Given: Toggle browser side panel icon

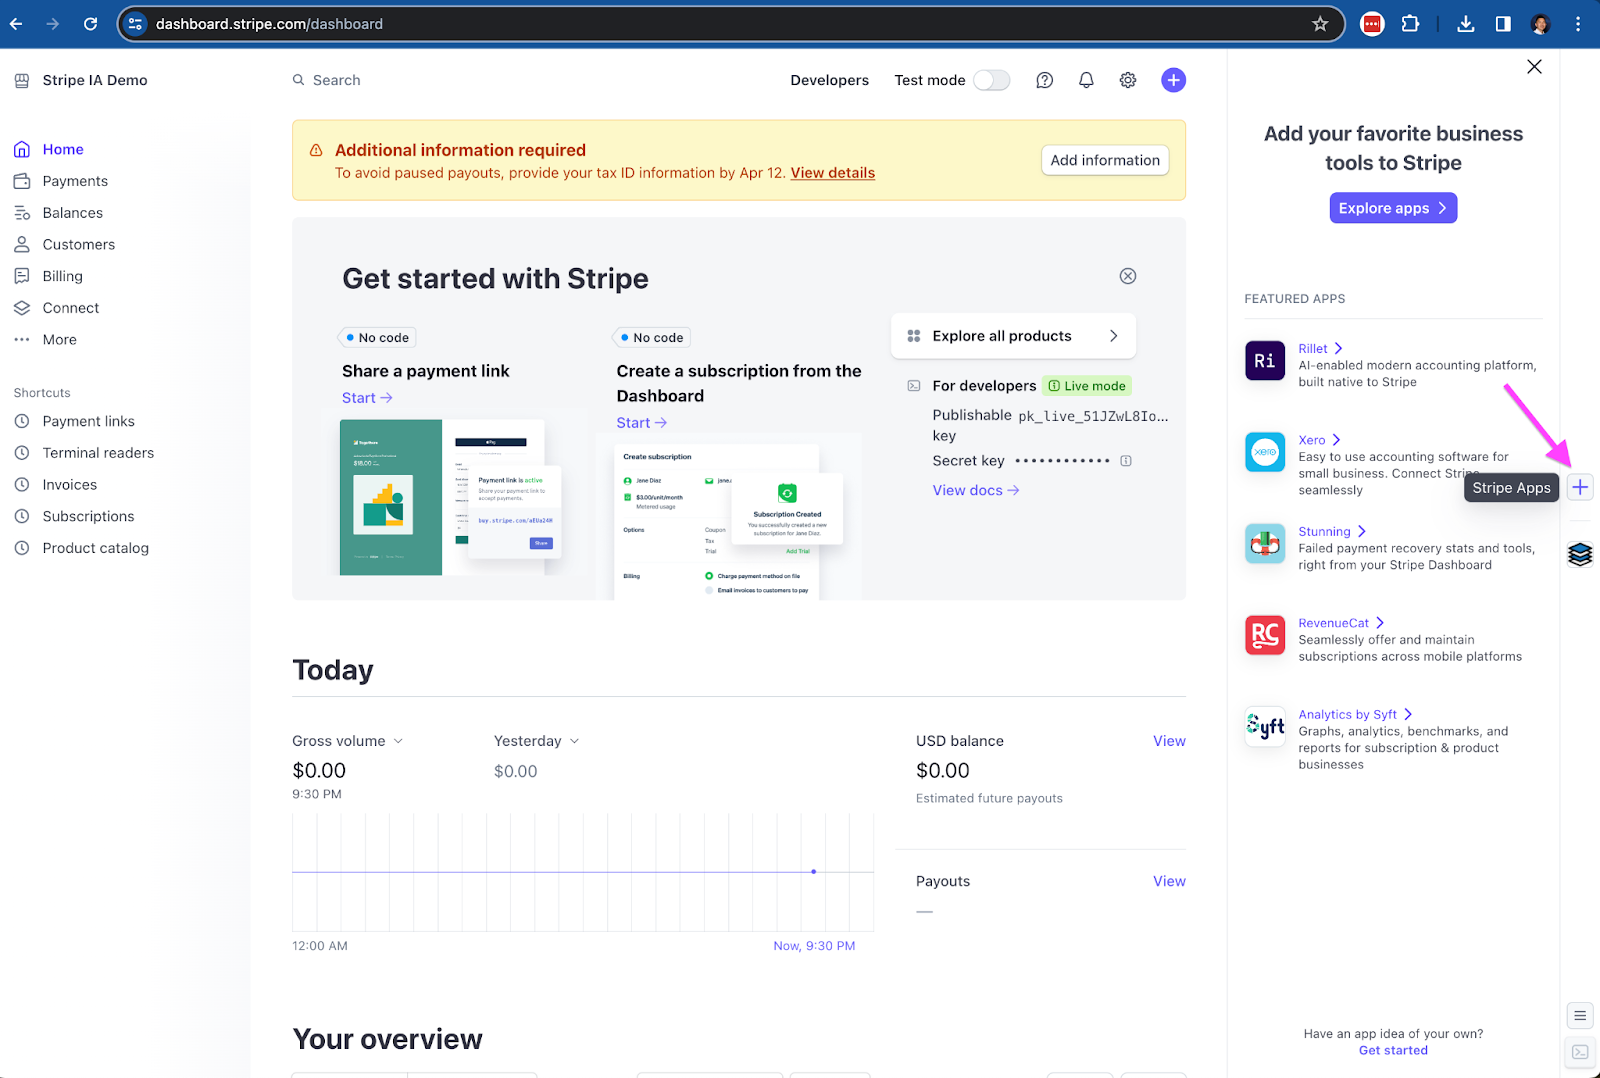Looking at the screenshot, I should (x=1503, y=24).
